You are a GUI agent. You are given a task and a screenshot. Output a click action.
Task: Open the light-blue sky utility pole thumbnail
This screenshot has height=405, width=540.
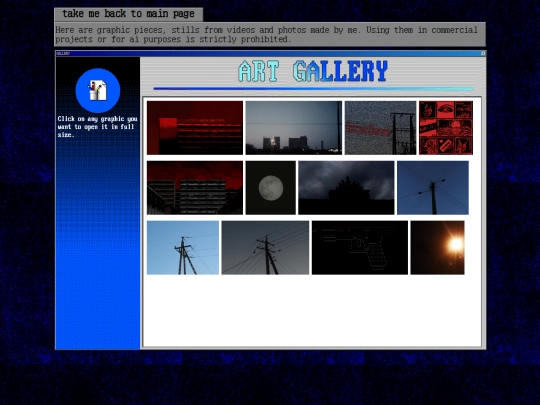183,248
